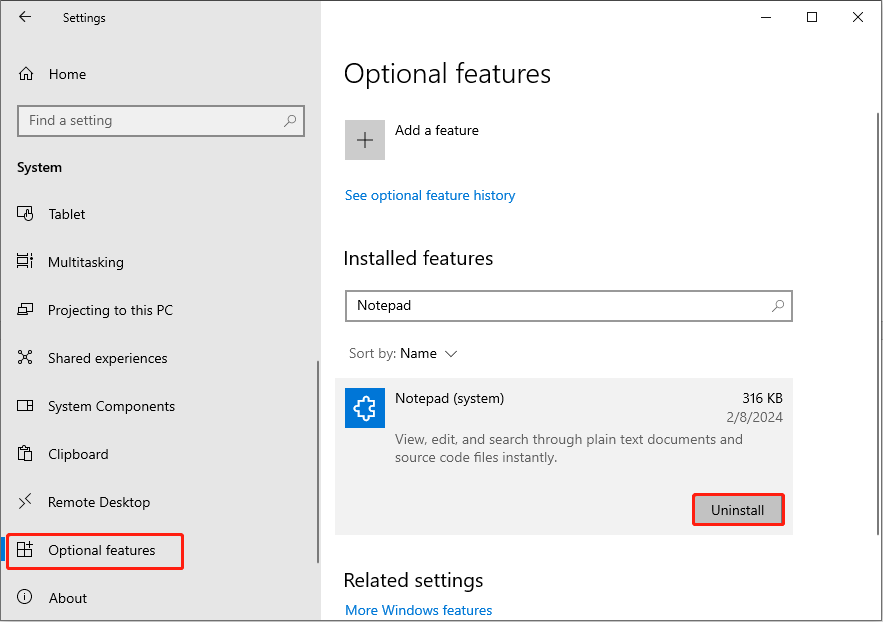This screenshot has width=883, height=622.
Task: Go to Shared experiences
Action: coord(108,358)
